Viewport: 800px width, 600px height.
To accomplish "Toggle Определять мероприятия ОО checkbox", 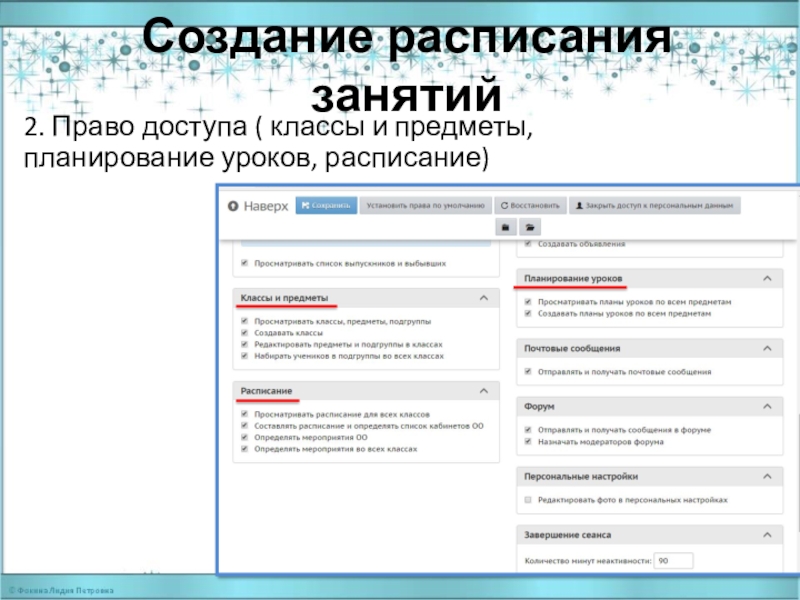I will pyautogui.click(x=244, y=437).
